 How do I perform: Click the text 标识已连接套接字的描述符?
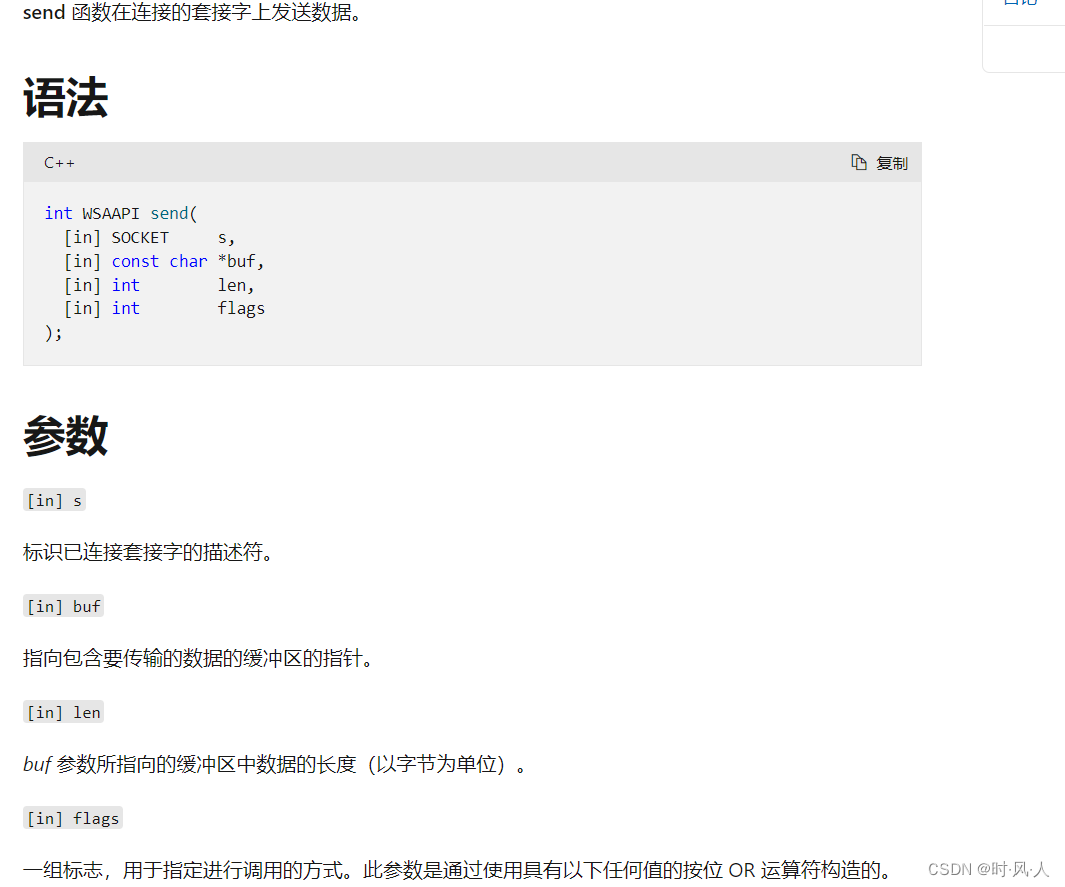pyautogui.click(x=147, y=552)
